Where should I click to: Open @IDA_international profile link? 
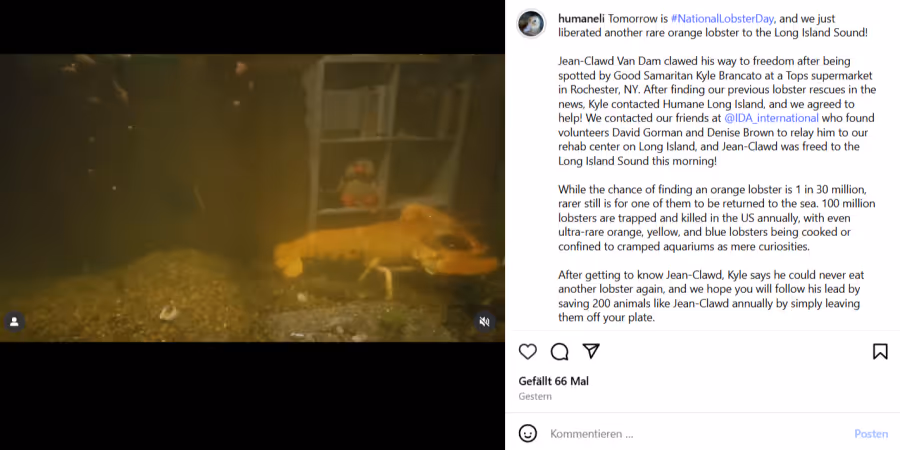[x=771, y=118]
